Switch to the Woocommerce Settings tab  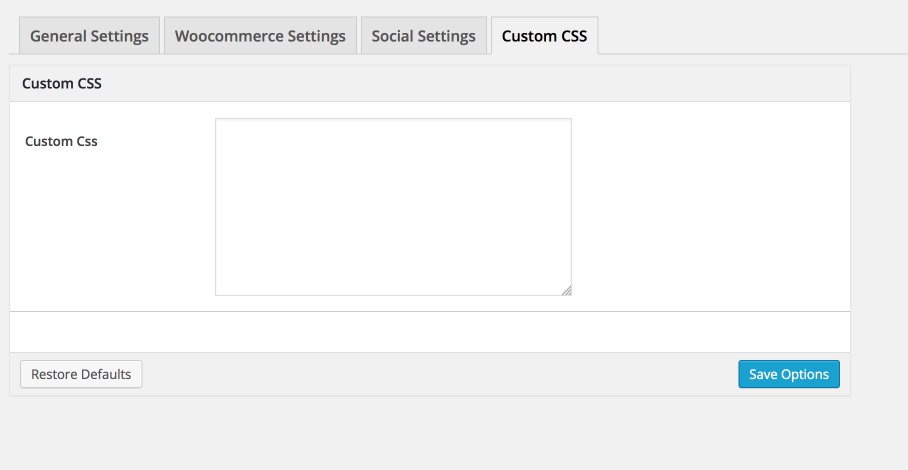pyautogui.click(x=260, y=36)
